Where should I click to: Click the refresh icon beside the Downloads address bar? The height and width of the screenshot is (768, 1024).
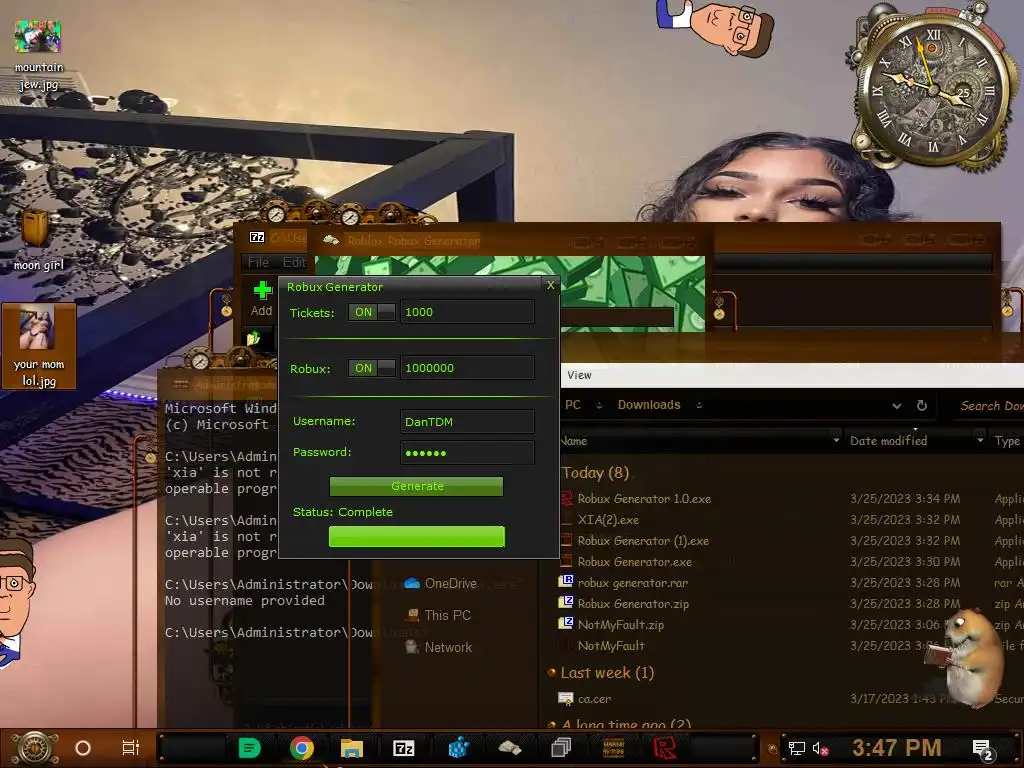(x=921, y=406)
